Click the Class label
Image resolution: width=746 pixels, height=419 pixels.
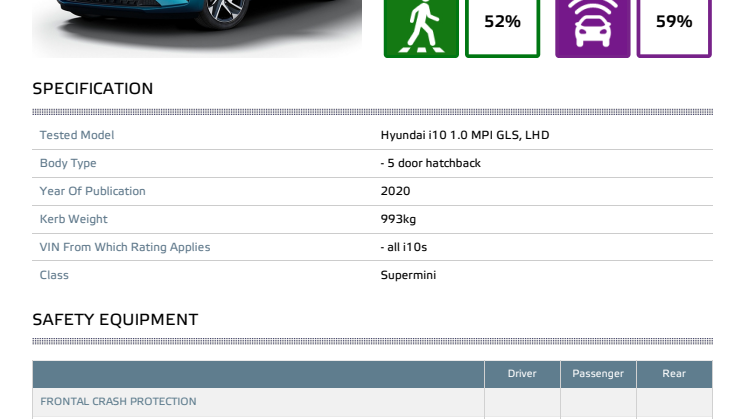54,275
